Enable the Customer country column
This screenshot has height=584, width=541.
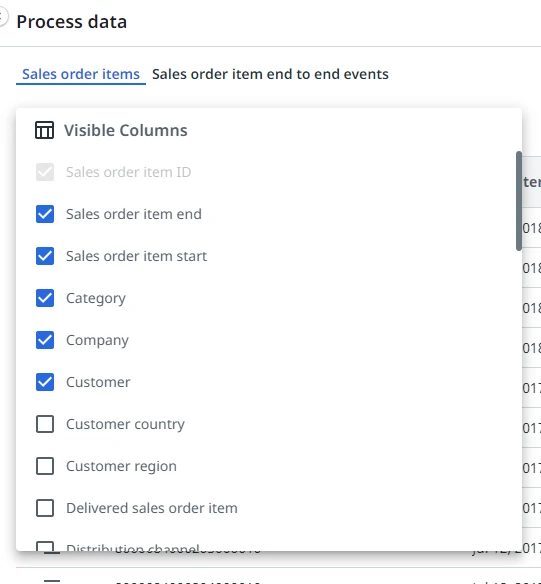(x=45, y=424)
